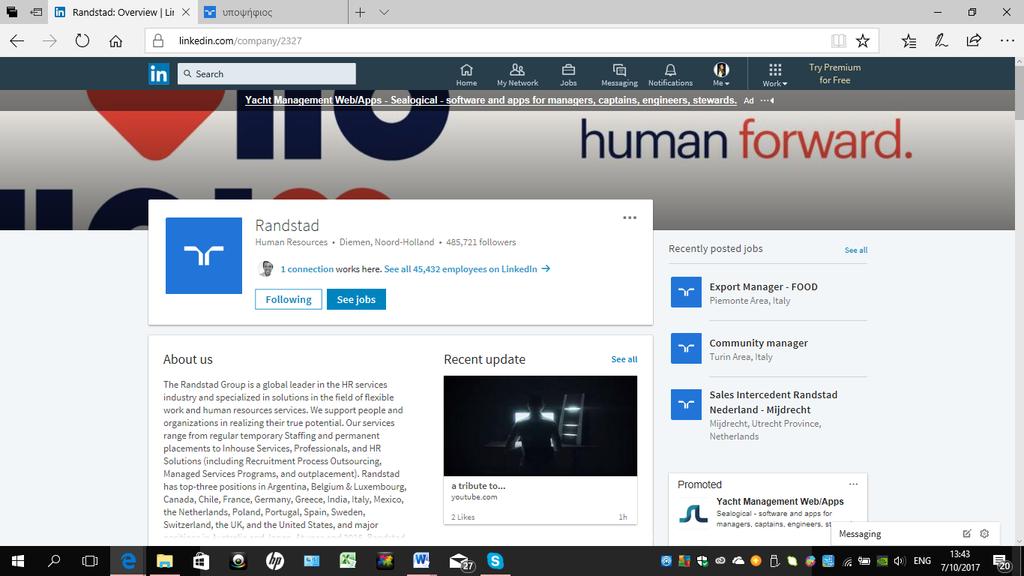Open Promoted ad options ellipsis

(853, 484)
